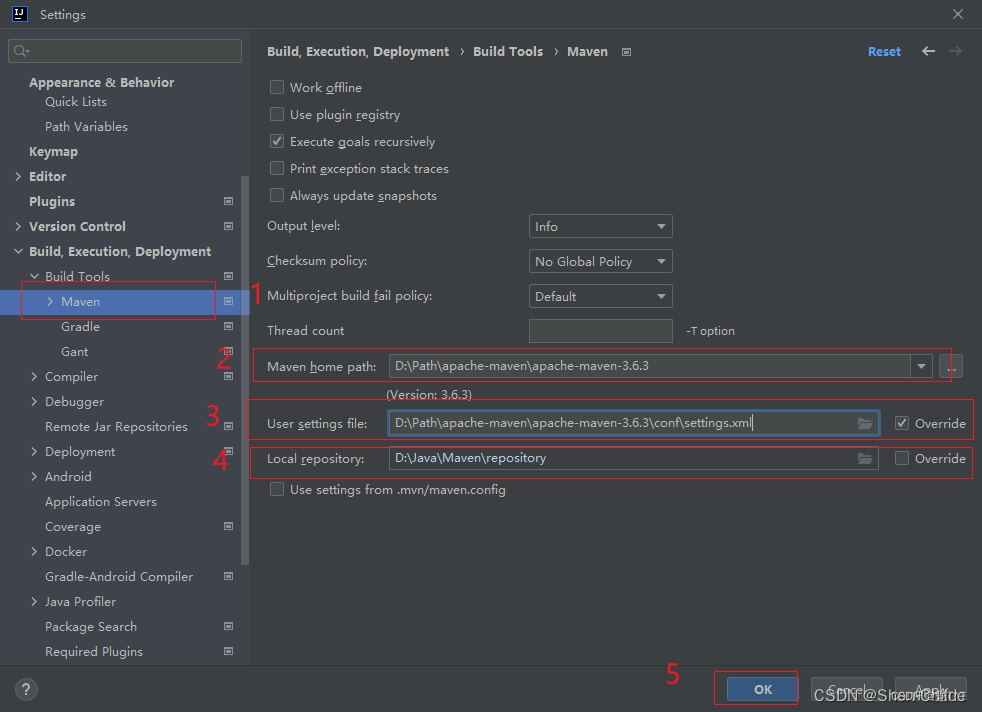Focus the settings search field
The height and width of the screenshot is (712, 982).
click(125, 51)
